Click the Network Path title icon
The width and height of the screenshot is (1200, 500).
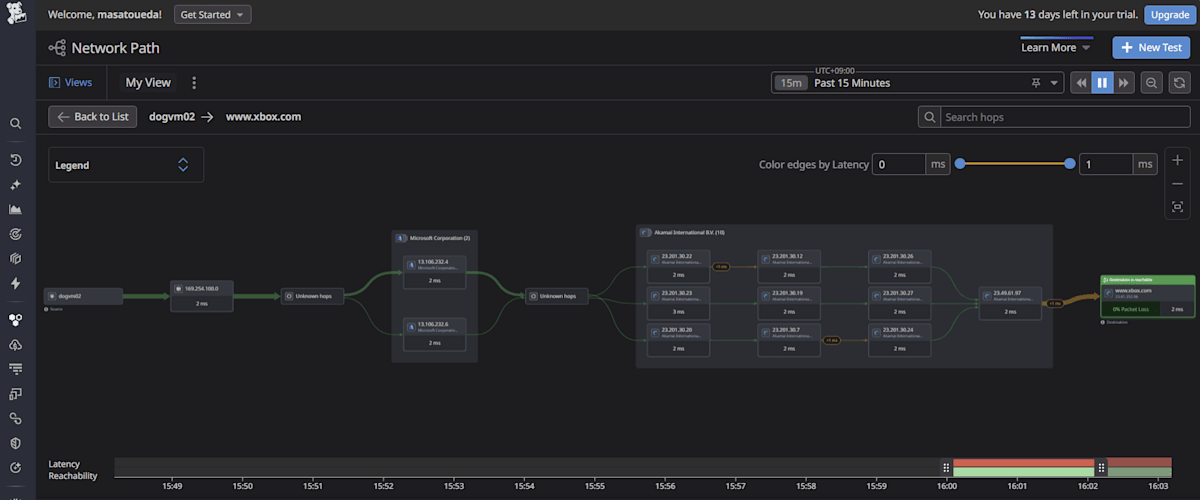point(57,47)
